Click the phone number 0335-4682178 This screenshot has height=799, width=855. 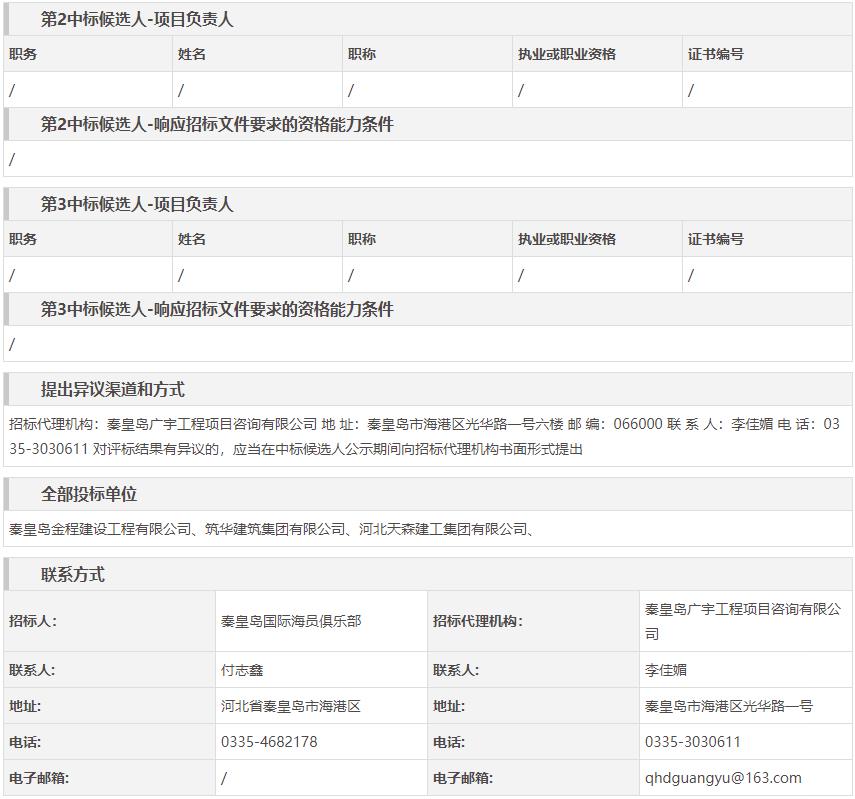(269, 742)
